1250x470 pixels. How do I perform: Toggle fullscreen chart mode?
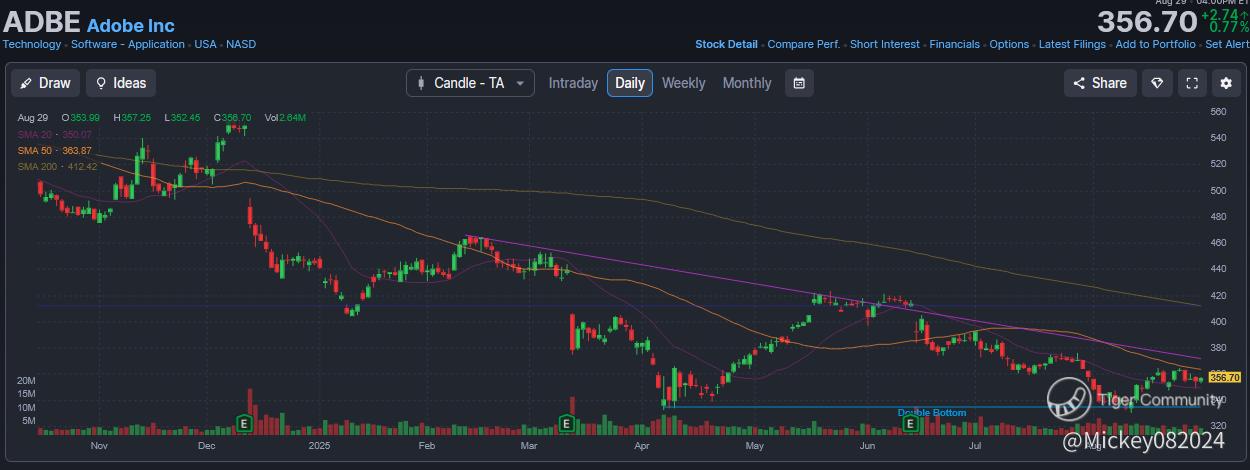[1191, 83]
